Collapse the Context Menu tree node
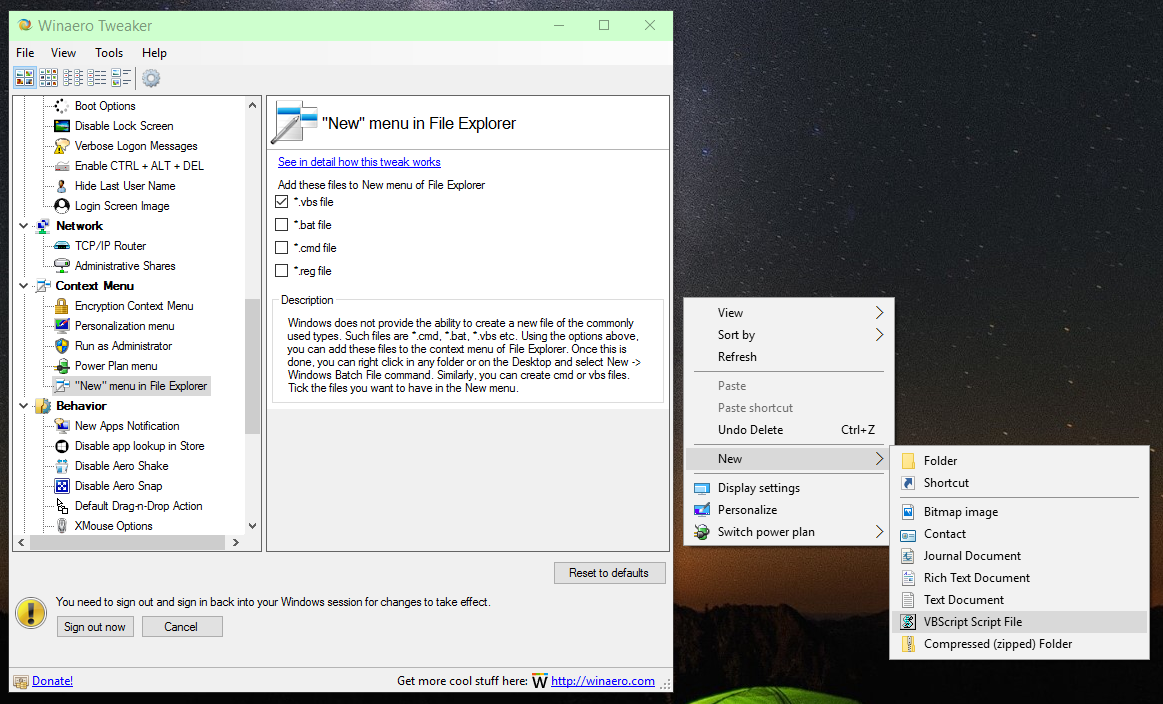 click(x=23, y=286)
